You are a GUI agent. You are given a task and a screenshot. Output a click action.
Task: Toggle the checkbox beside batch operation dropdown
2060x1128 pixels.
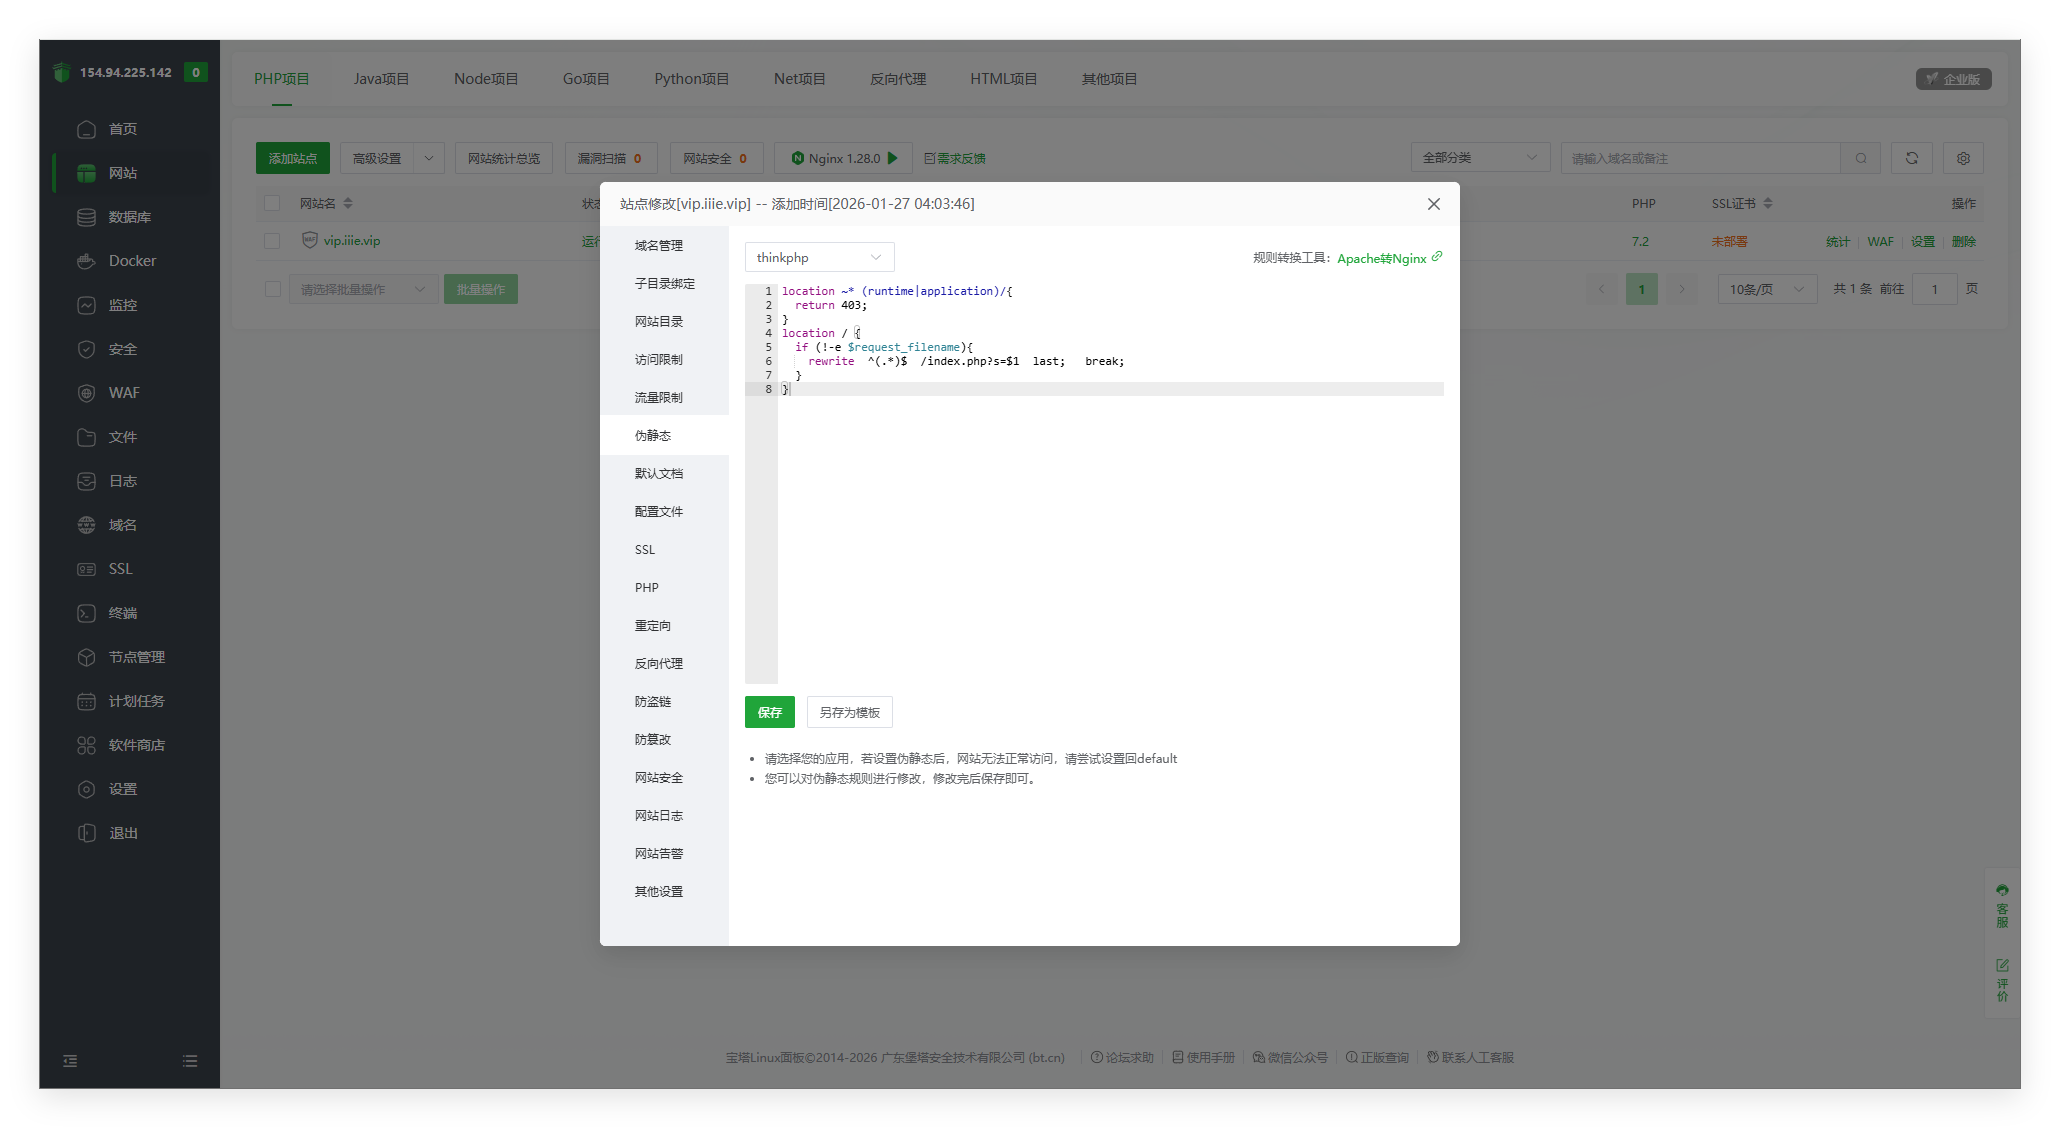tap(272, 289)
